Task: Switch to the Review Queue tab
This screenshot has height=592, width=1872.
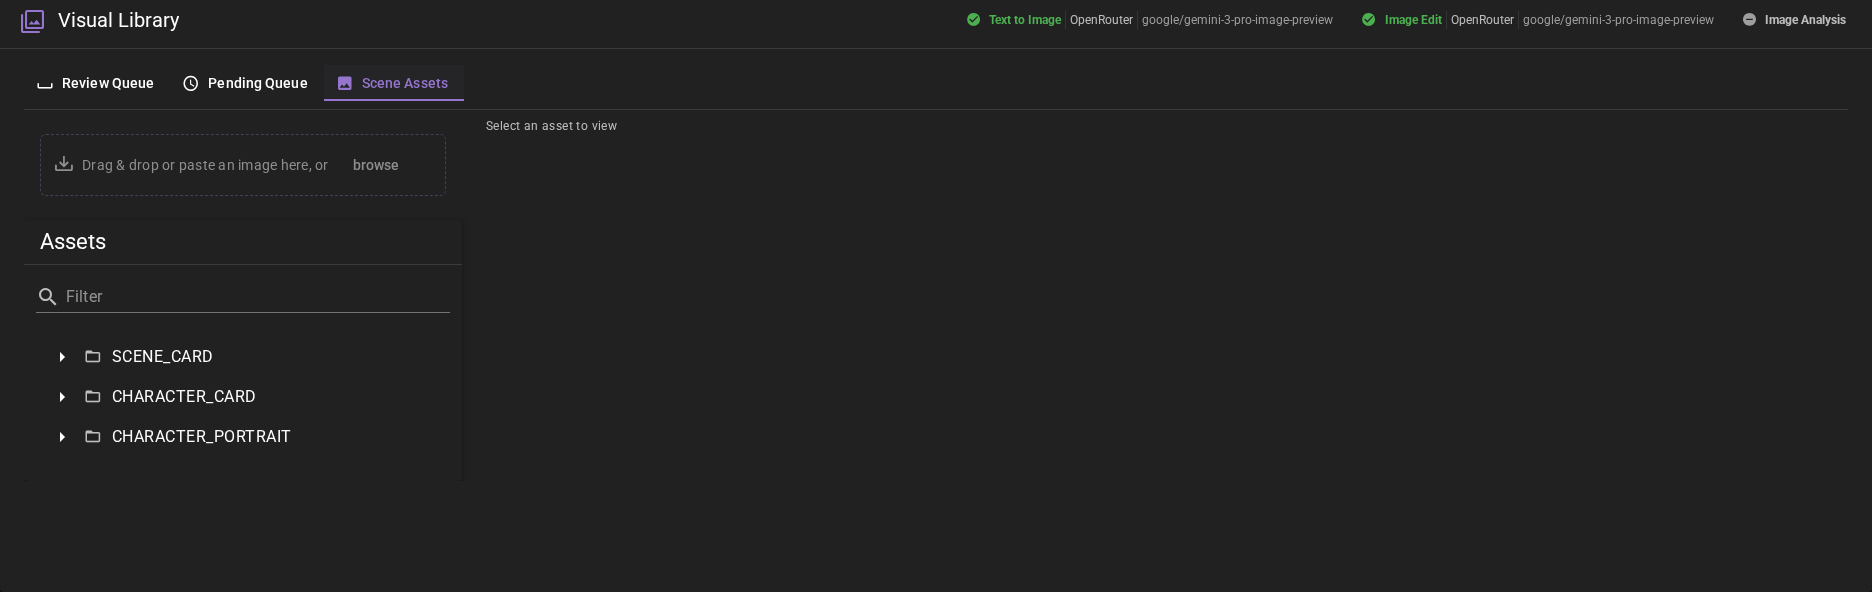Action: pos(96,83)
